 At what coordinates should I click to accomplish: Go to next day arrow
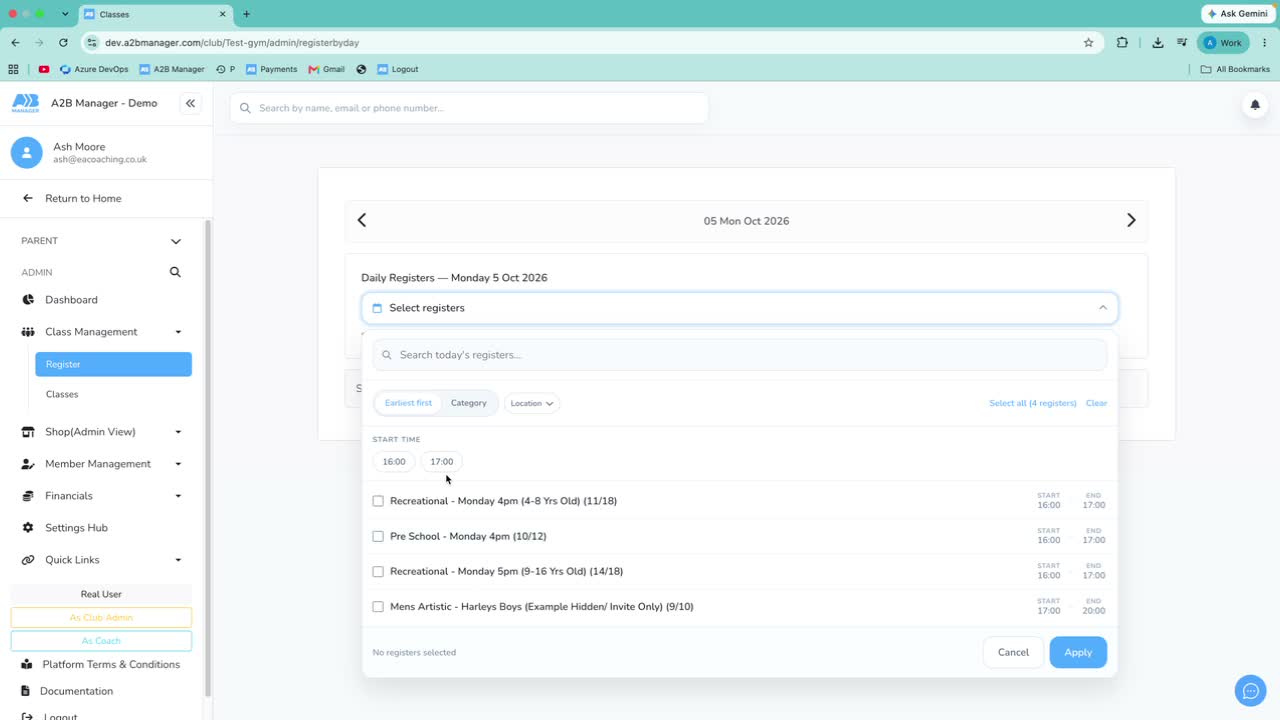(x=1131, y=220)
